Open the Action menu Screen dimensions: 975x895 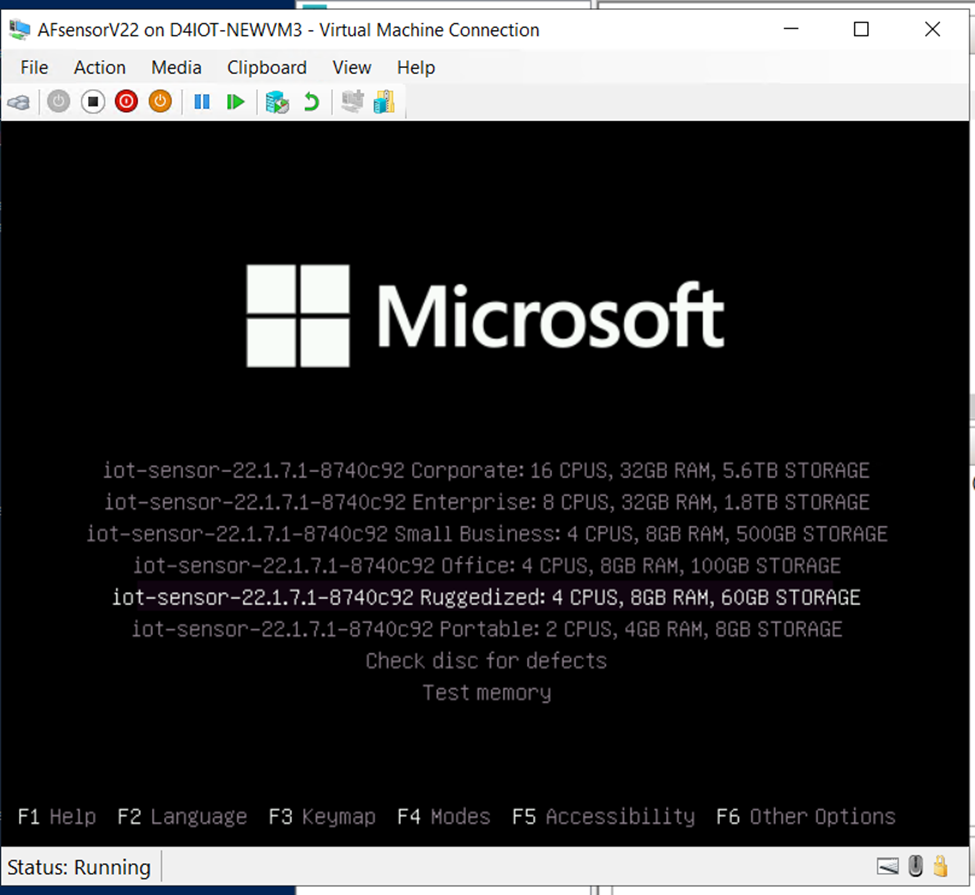[99, 67]
